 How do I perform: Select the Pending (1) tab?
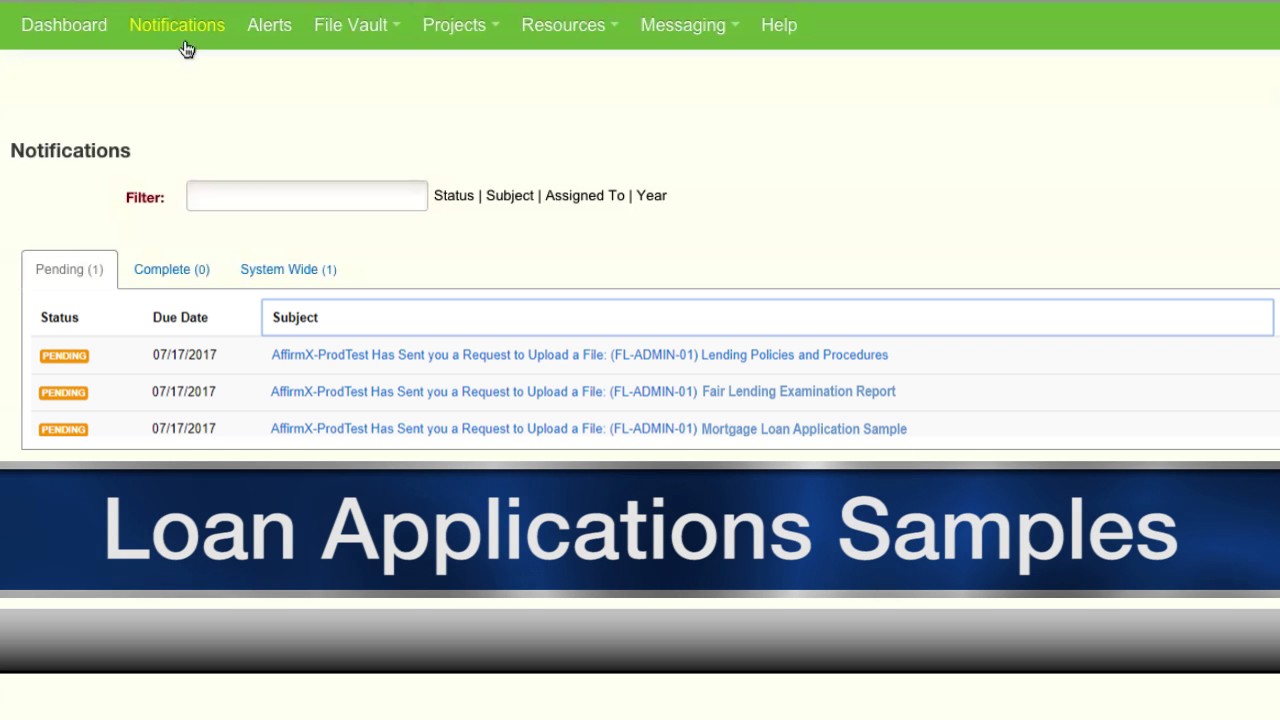click(69, 270)
